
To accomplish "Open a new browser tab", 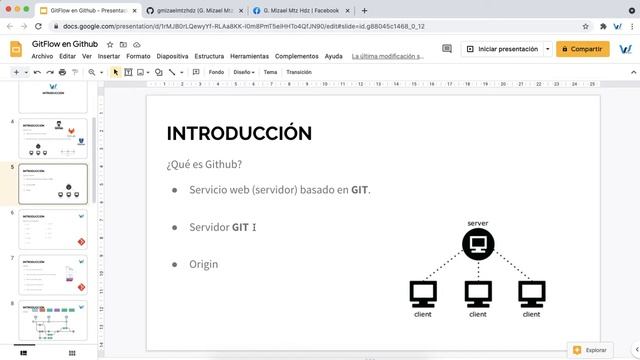I will pyautogui.click(x=364, y=11).
